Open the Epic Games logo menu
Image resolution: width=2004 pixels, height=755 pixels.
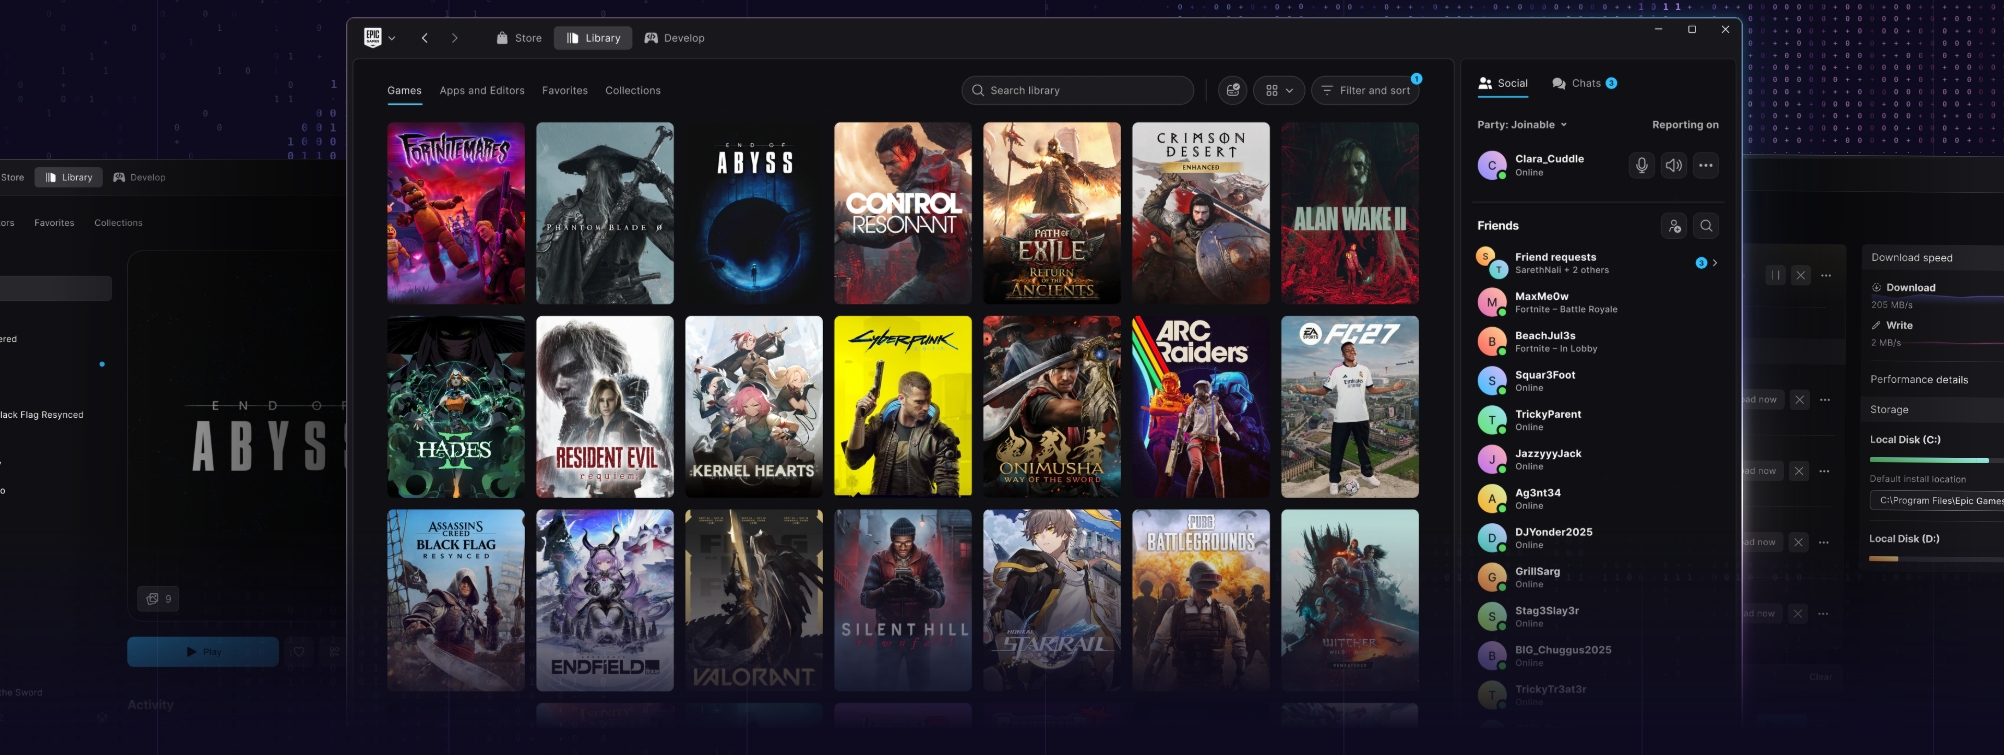(379, 38)
